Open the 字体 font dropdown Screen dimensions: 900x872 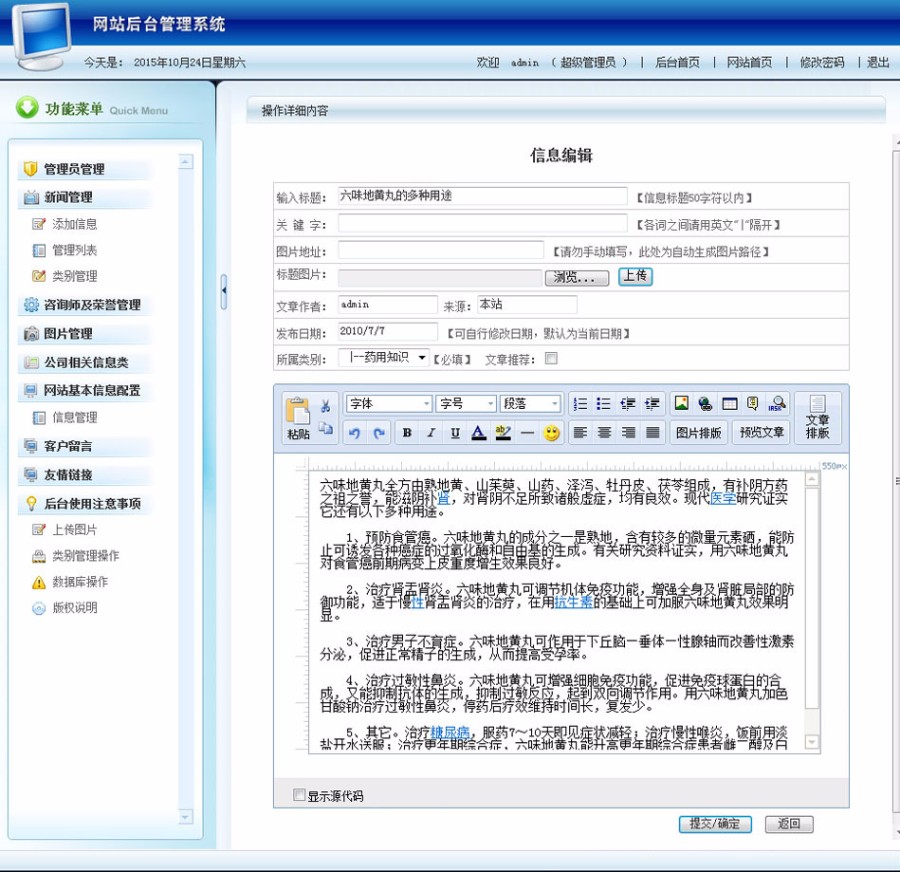(x=389, y=404)
